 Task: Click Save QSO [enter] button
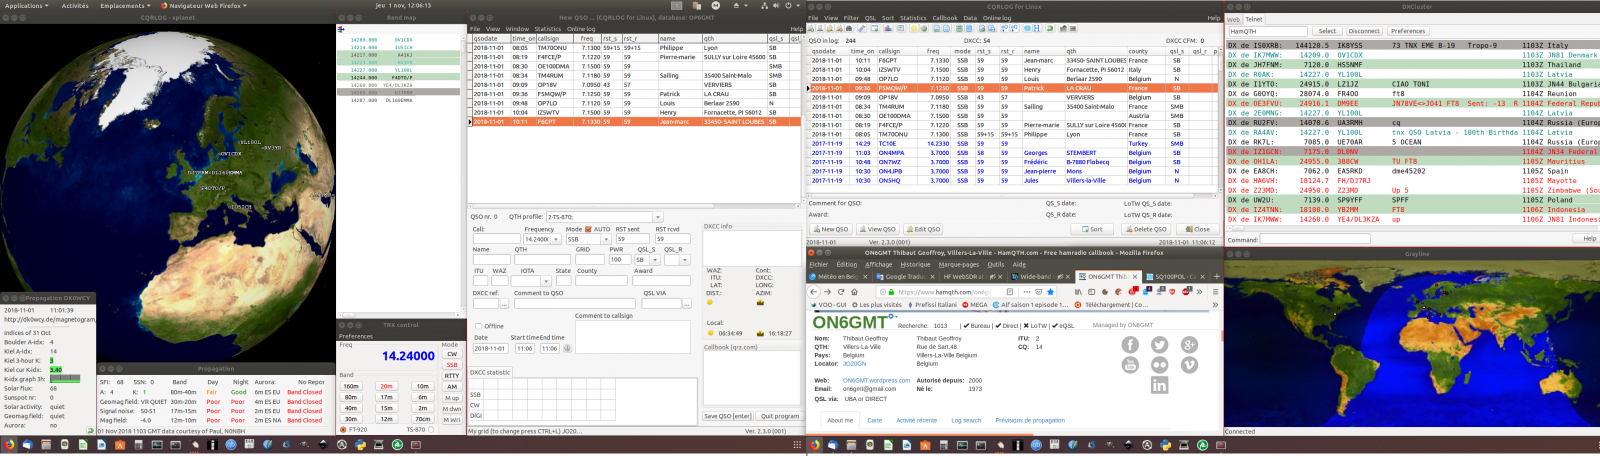727,416
